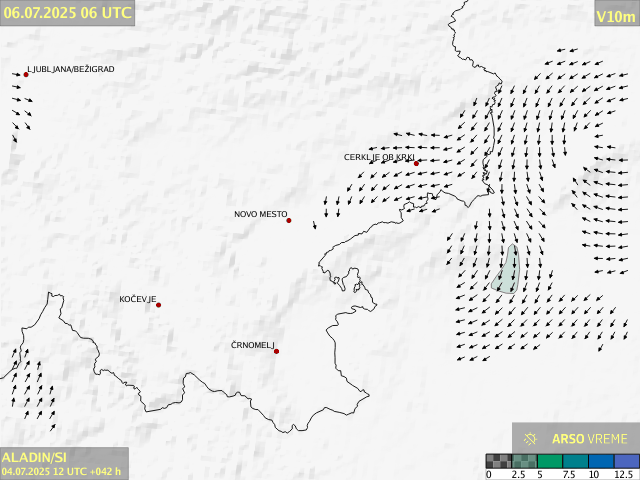Click the Kočevje red station dot
The height and width of the screenshot is (480, 640).
pos(159,305)
